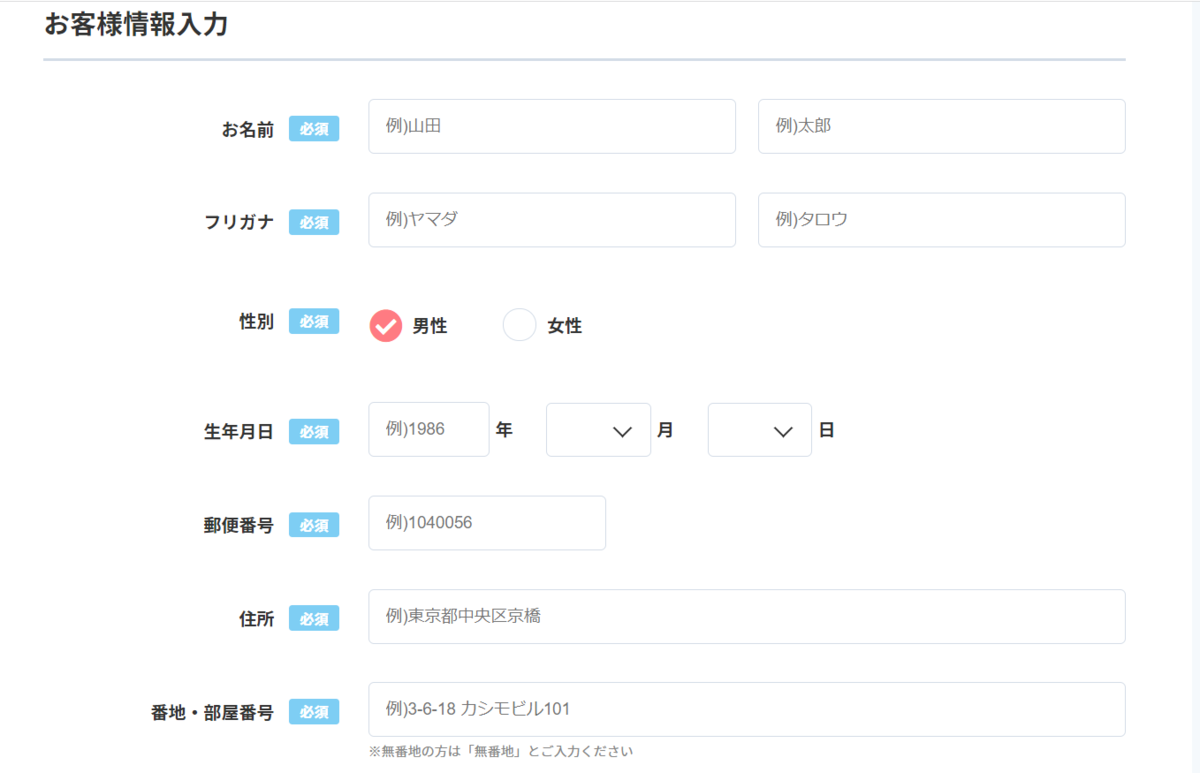Click the address field 例)東京都中央区京橋
The width and height of the screenshot is (1200, 773).
pyautogui.click(x=747, y=616)
